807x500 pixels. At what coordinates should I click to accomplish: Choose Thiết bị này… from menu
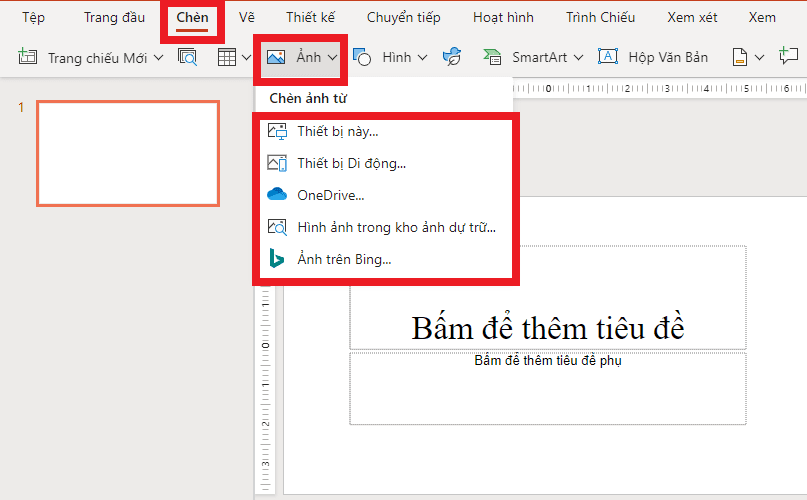tap(386, 132)
